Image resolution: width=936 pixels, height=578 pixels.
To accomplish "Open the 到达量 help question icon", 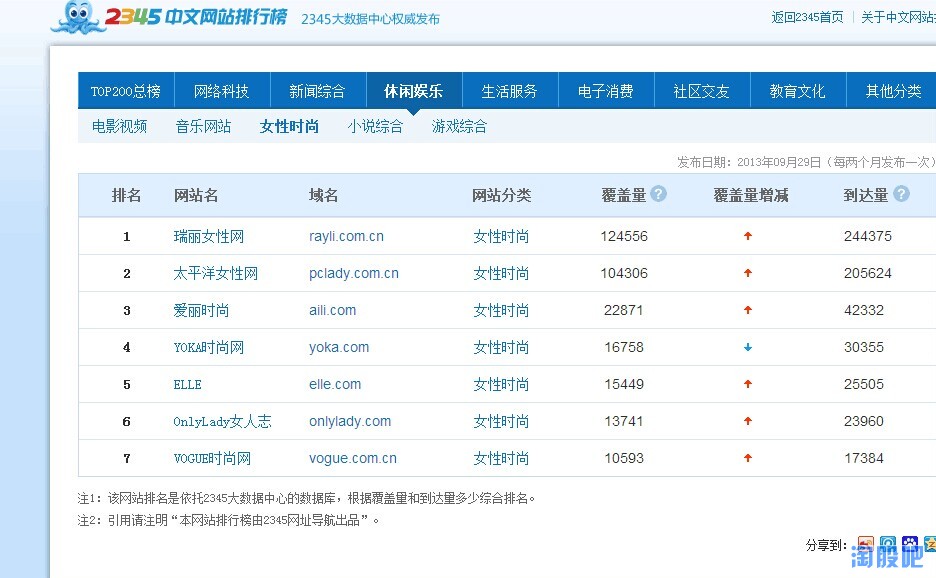I will pos(901,193).
